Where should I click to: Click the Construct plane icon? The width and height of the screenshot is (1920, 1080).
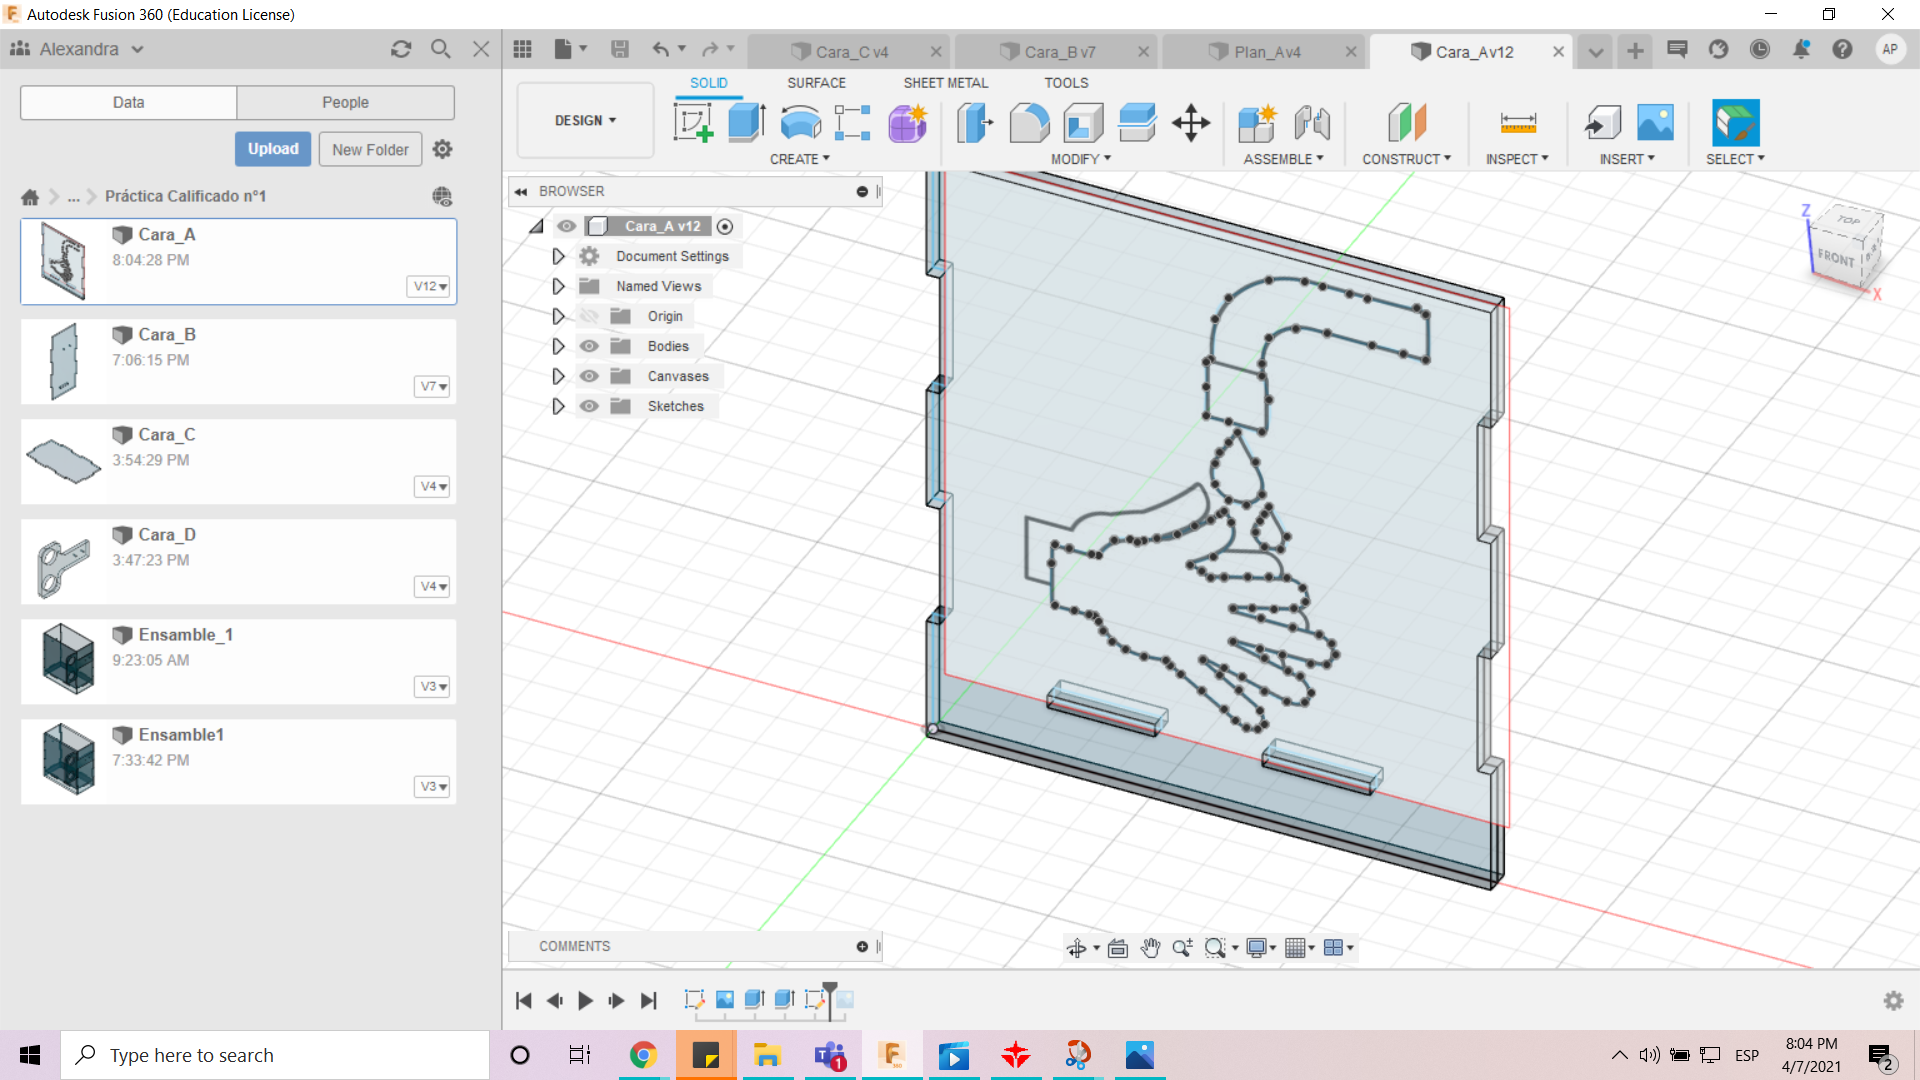click(x=1403, y=121)
